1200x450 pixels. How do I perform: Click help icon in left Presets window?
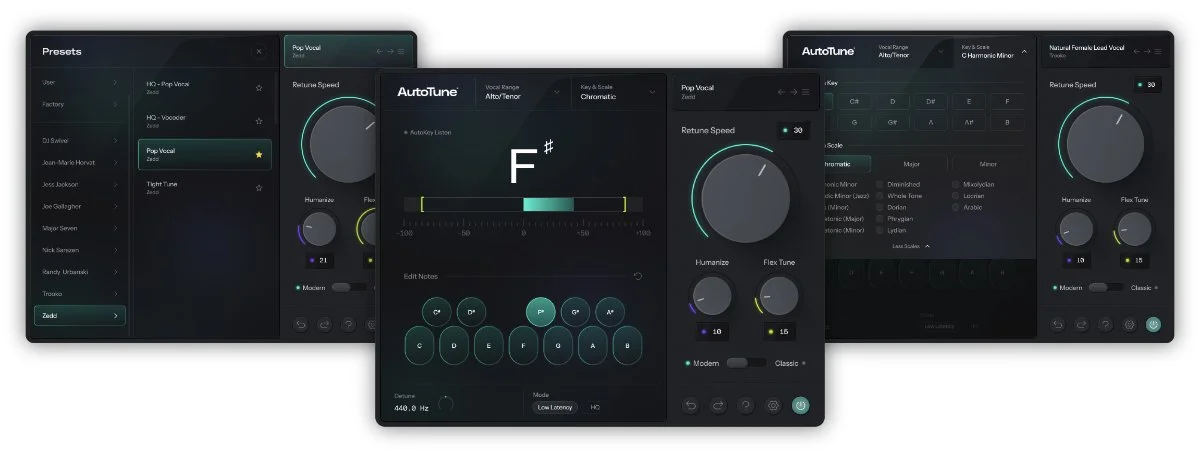tap(348, 324)
